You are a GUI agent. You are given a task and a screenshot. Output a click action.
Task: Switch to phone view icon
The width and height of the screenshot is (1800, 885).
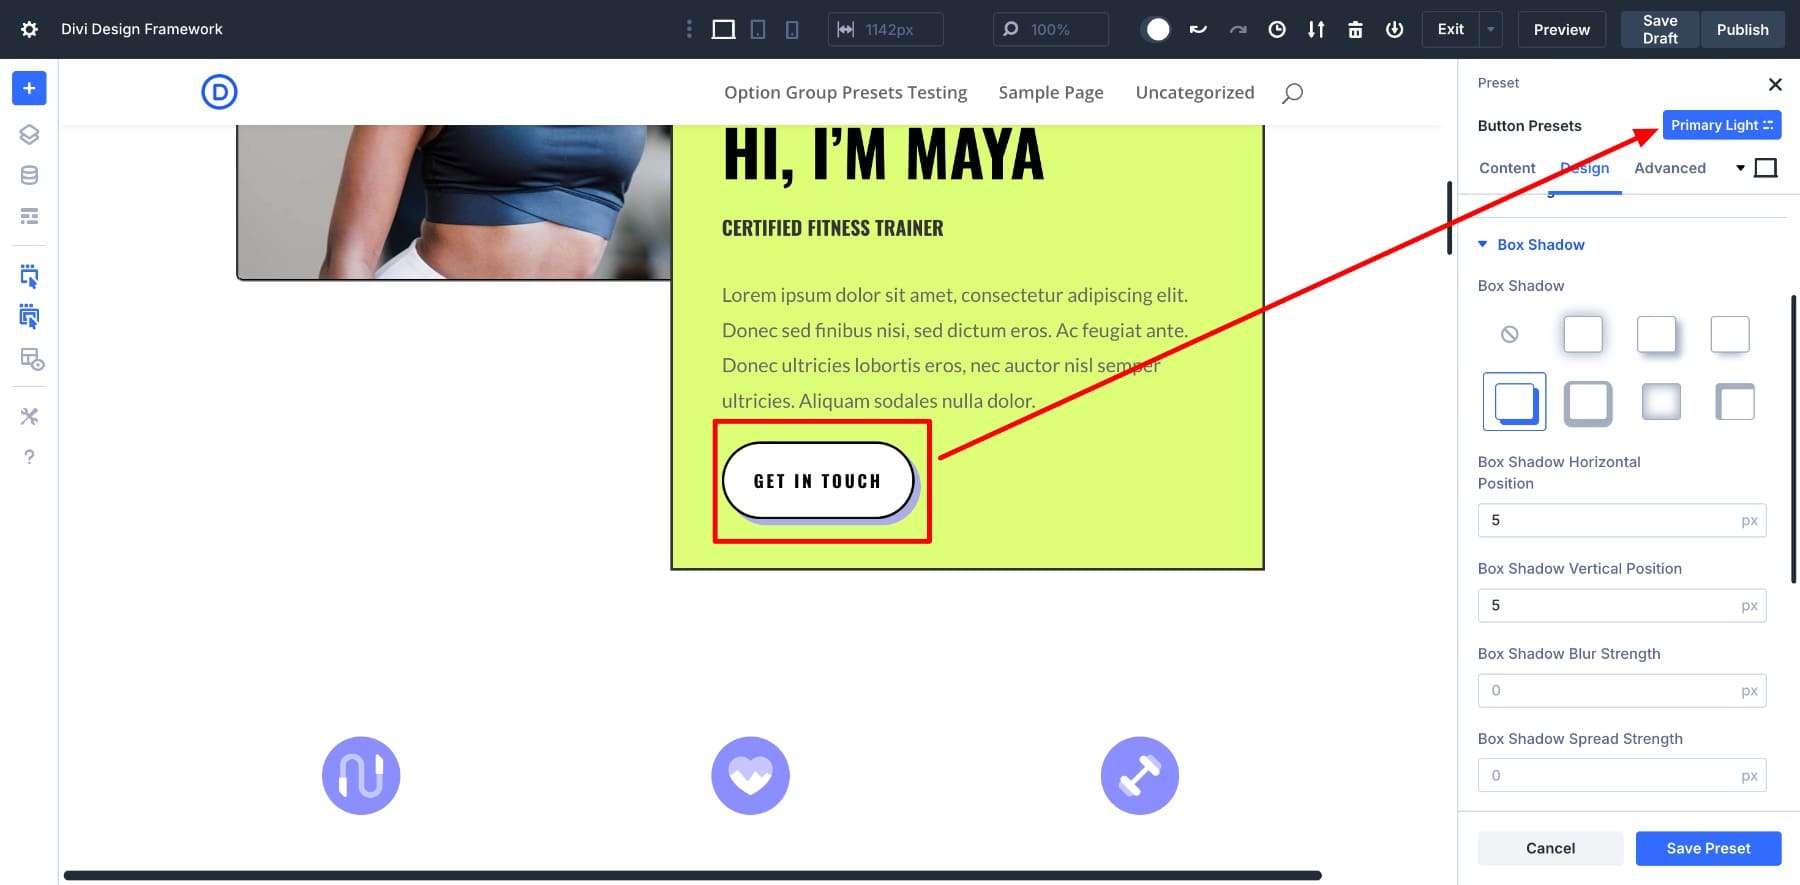click(x=792, y=29)
